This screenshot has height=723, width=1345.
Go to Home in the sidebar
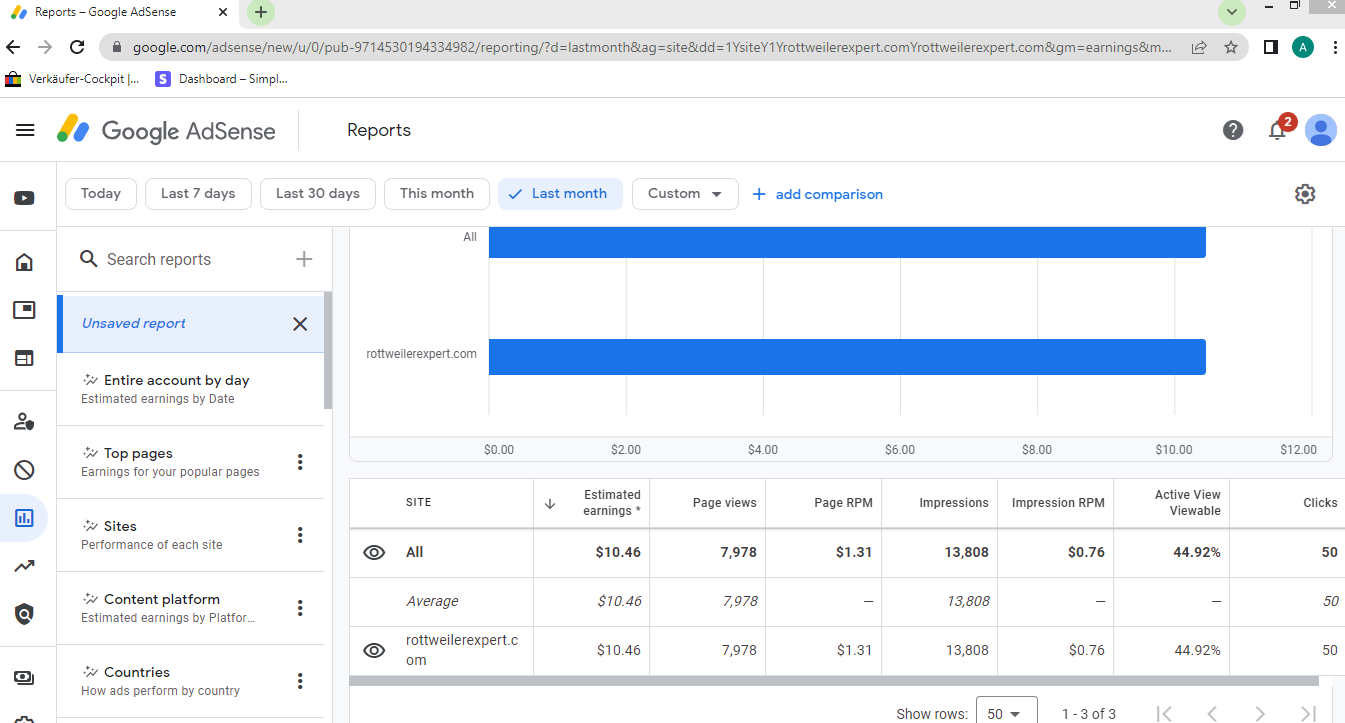[24, 262]
